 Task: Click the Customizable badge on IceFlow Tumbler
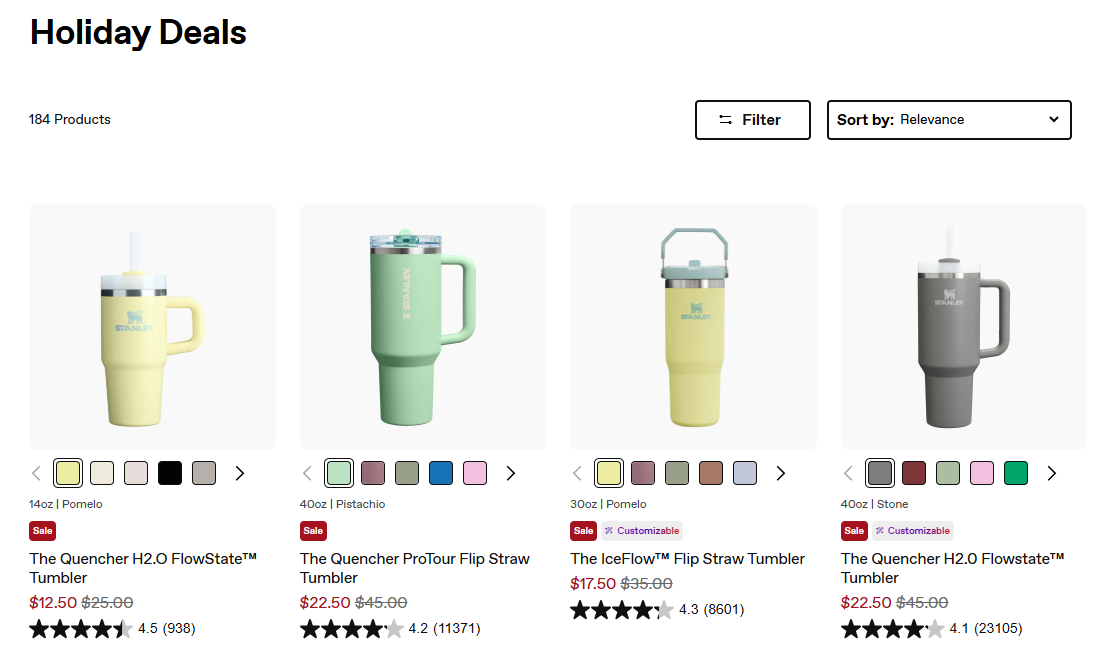[x=642, y=531]
